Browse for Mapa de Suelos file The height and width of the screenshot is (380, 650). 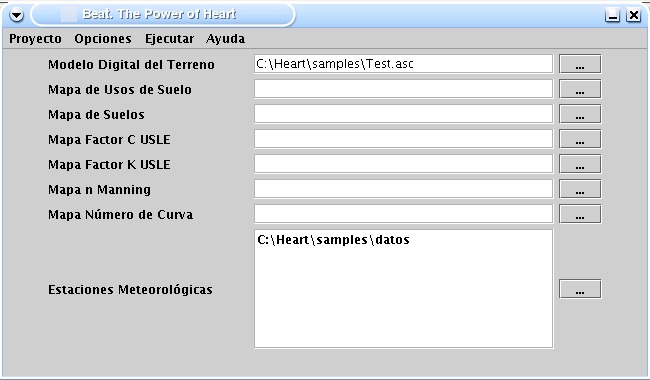tap(580, 114)
